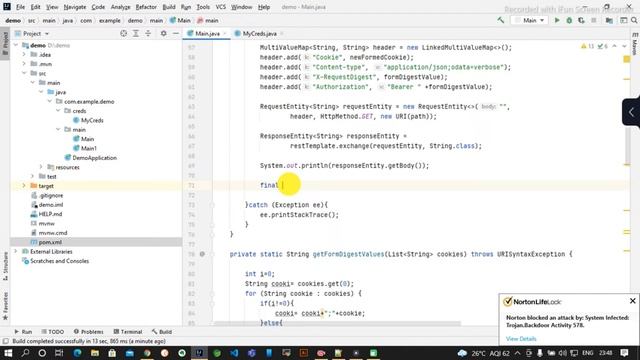Open the Navigate menu
The width and height of the screenshot is (640, 360).
point(75,7)
